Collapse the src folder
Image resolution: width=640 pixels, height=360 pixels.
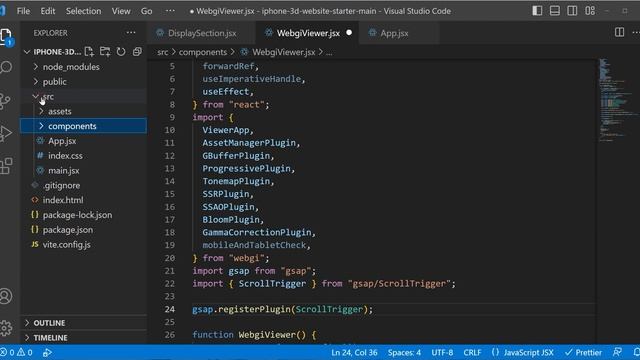coord(84,96)
